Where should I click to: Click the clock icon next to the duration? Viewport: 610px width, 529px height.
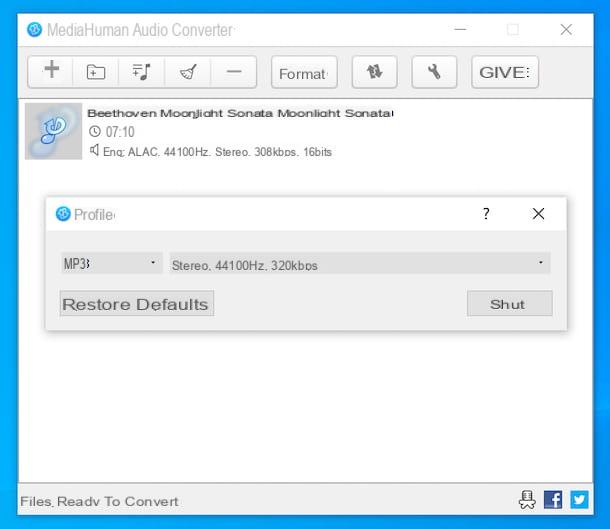tap(95, 131)
